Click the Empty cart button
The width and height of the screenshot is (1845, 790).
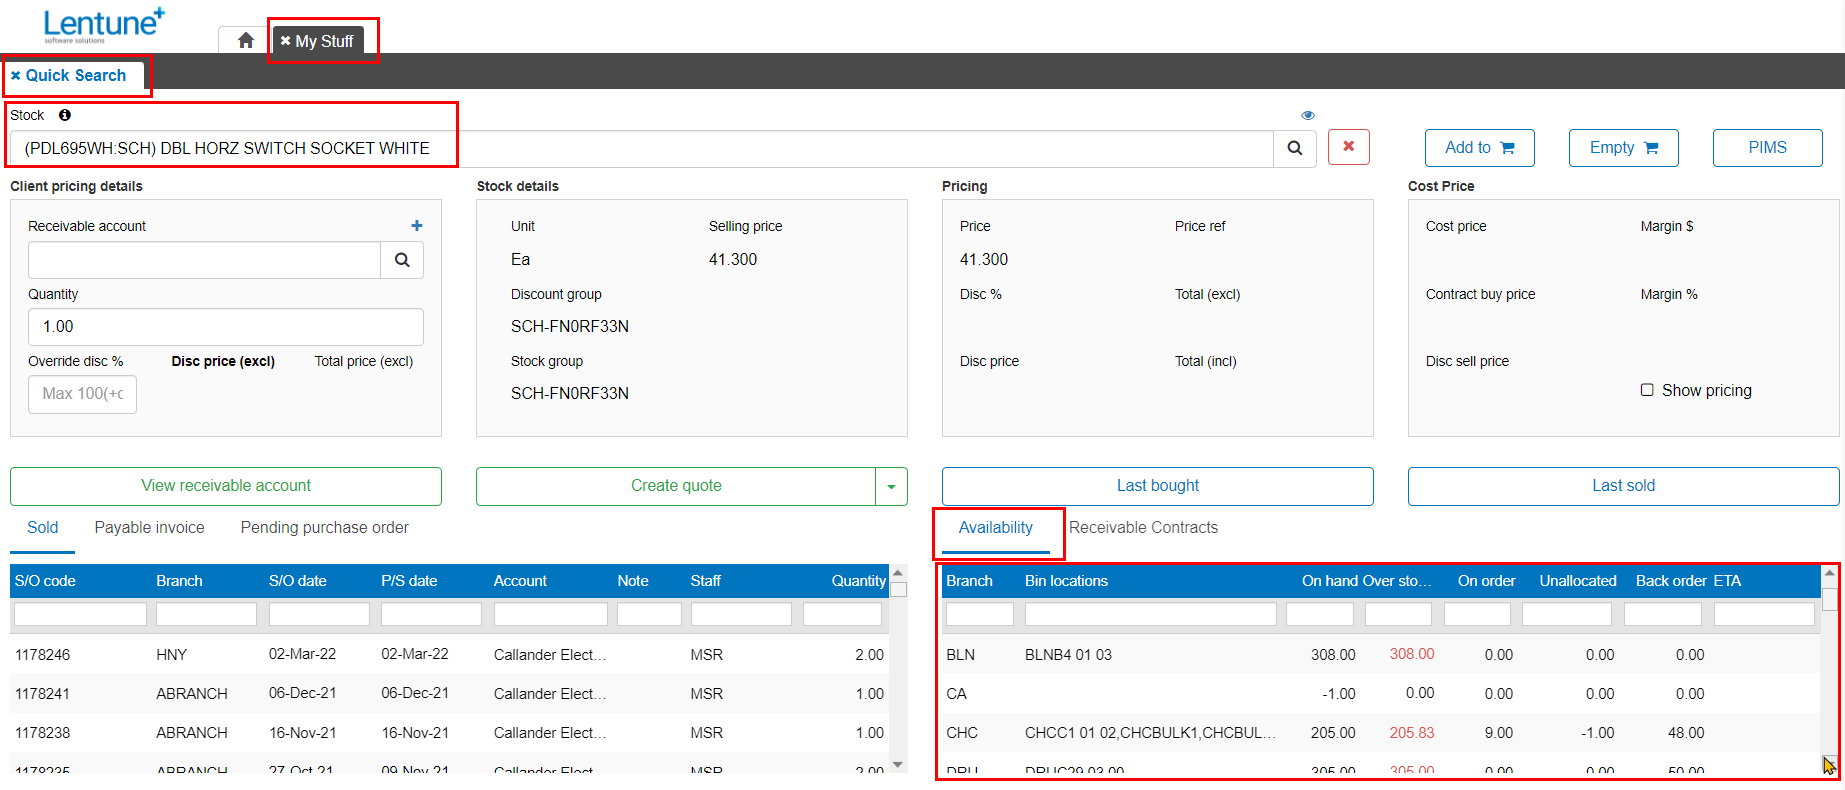click(1623, 148)
